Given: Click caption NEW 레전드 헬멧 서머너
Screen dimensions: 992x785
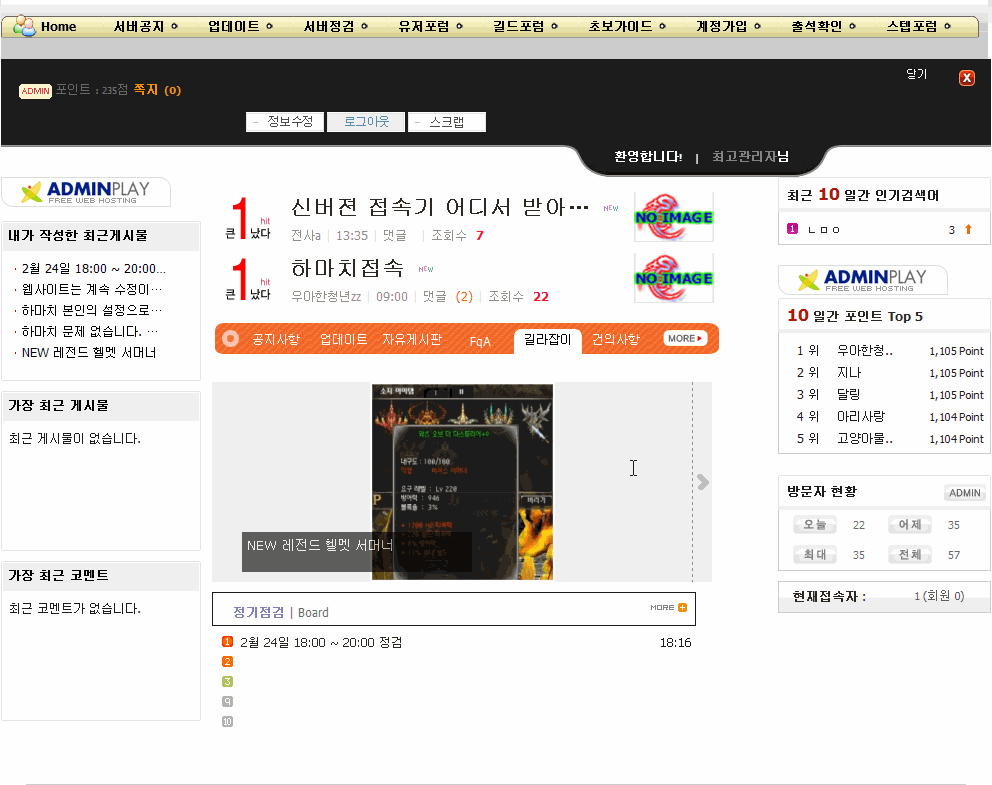Looking at the screenshot, I should click(x=320, y=545).
